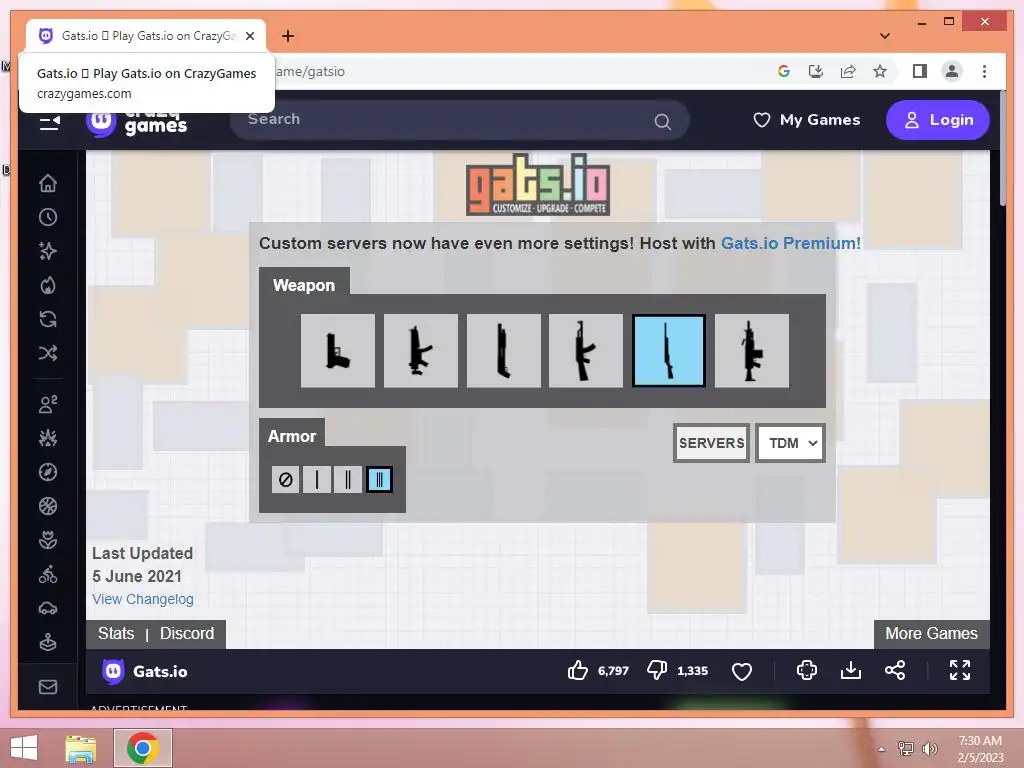The image size is (1024, 768).
Task: Open the 2 Player games icon
Action: tap(48, 404)
